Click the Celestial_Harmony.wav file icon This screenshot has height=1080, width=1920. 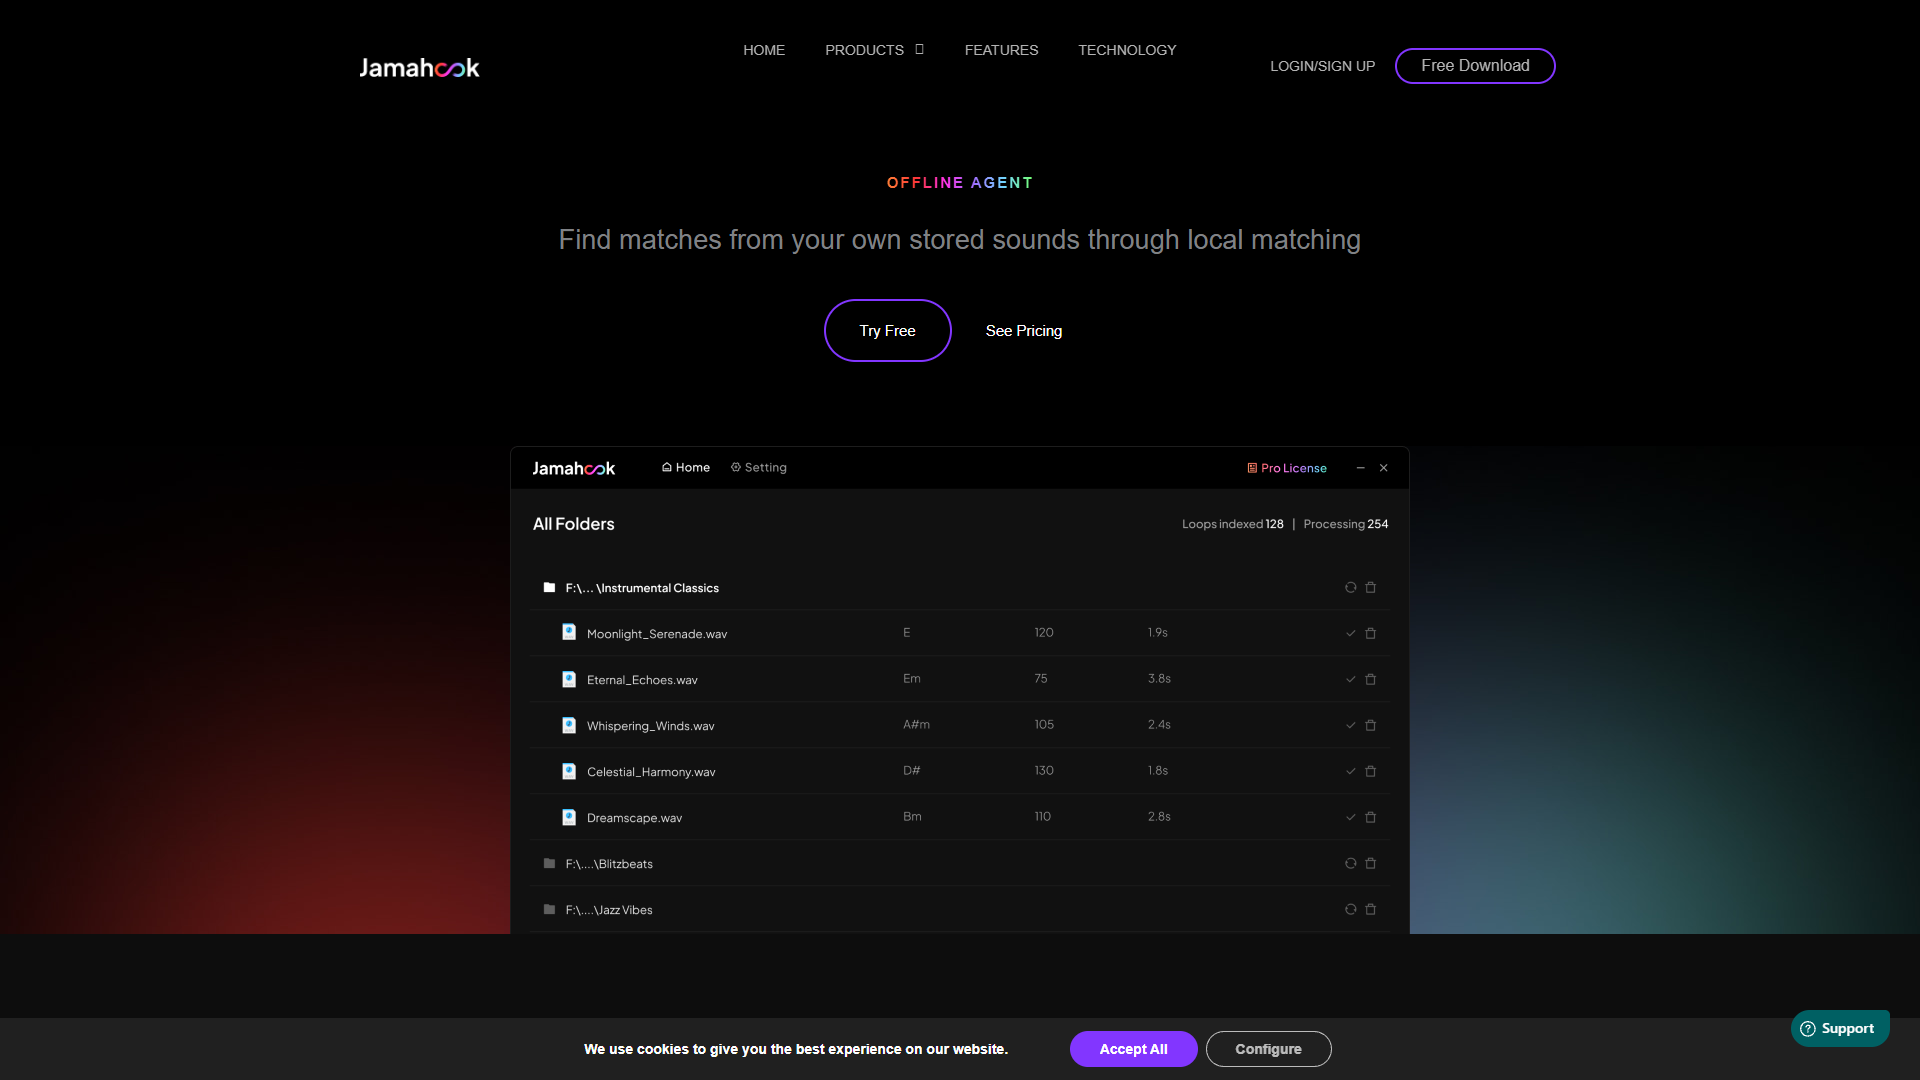point(569,772)
